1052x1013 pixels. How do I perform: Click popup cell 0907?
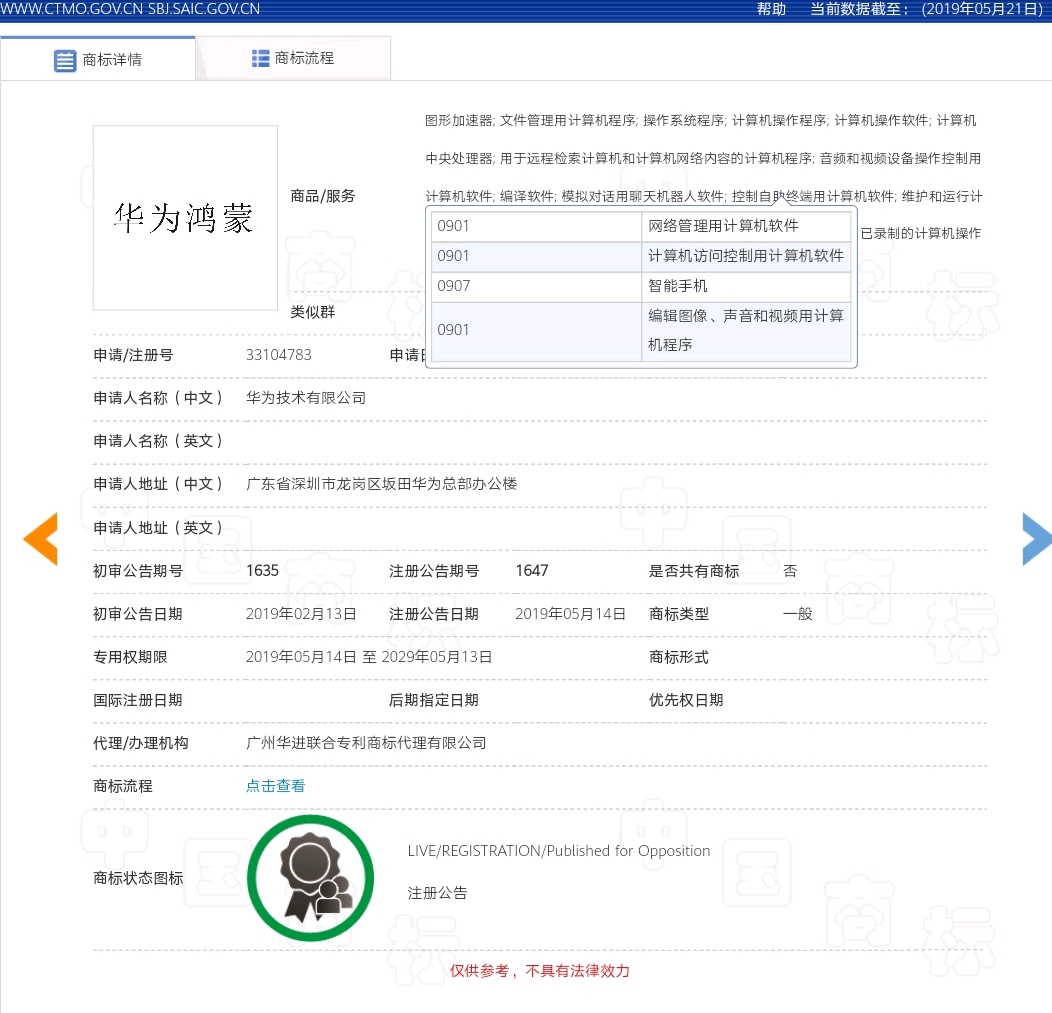(536, 286)
